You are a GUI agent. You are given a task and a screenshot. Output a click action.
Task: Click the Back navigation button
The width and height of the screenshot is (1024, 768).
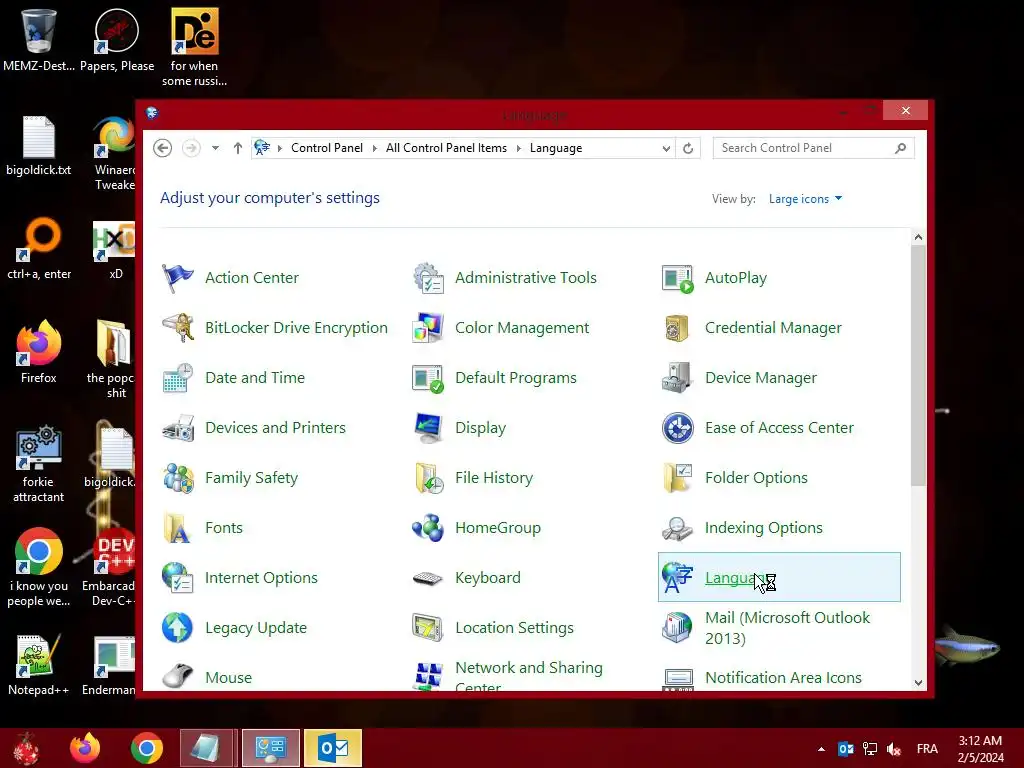163,148
